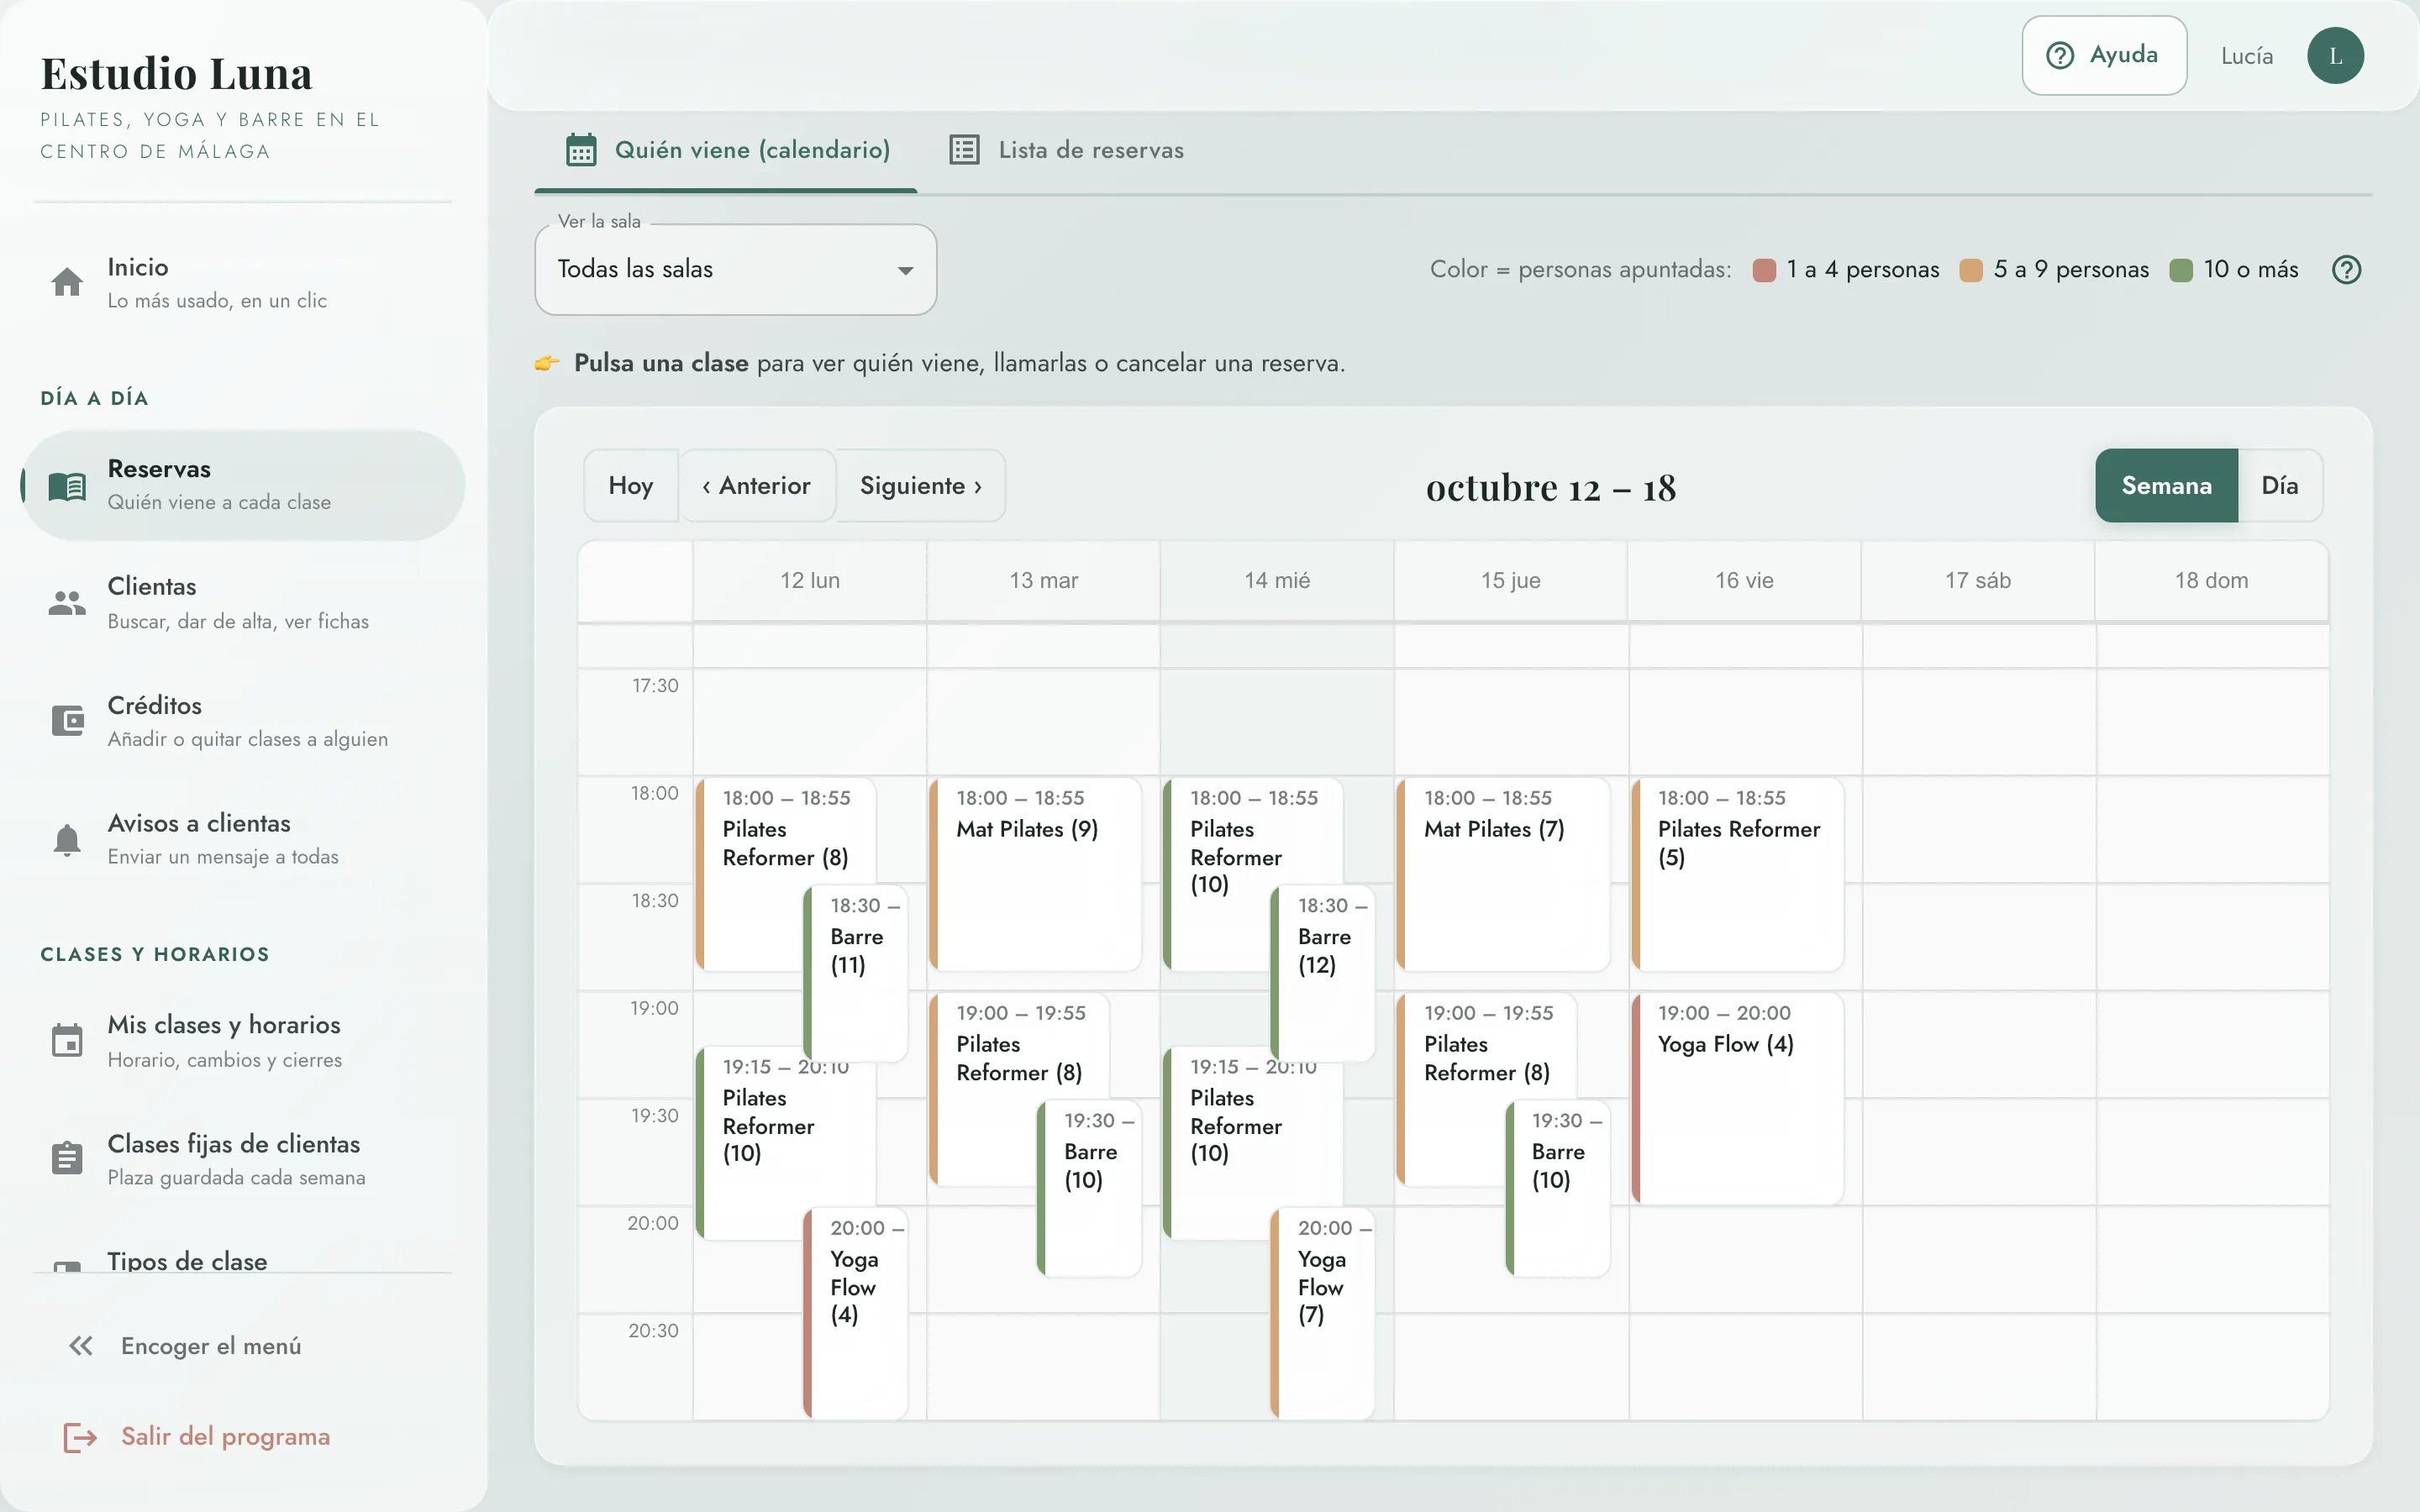The image size is (2420, 1512).
Task: Click clipboard icon for Clases fijas de clientas
Action: (x=67, y=1158)
